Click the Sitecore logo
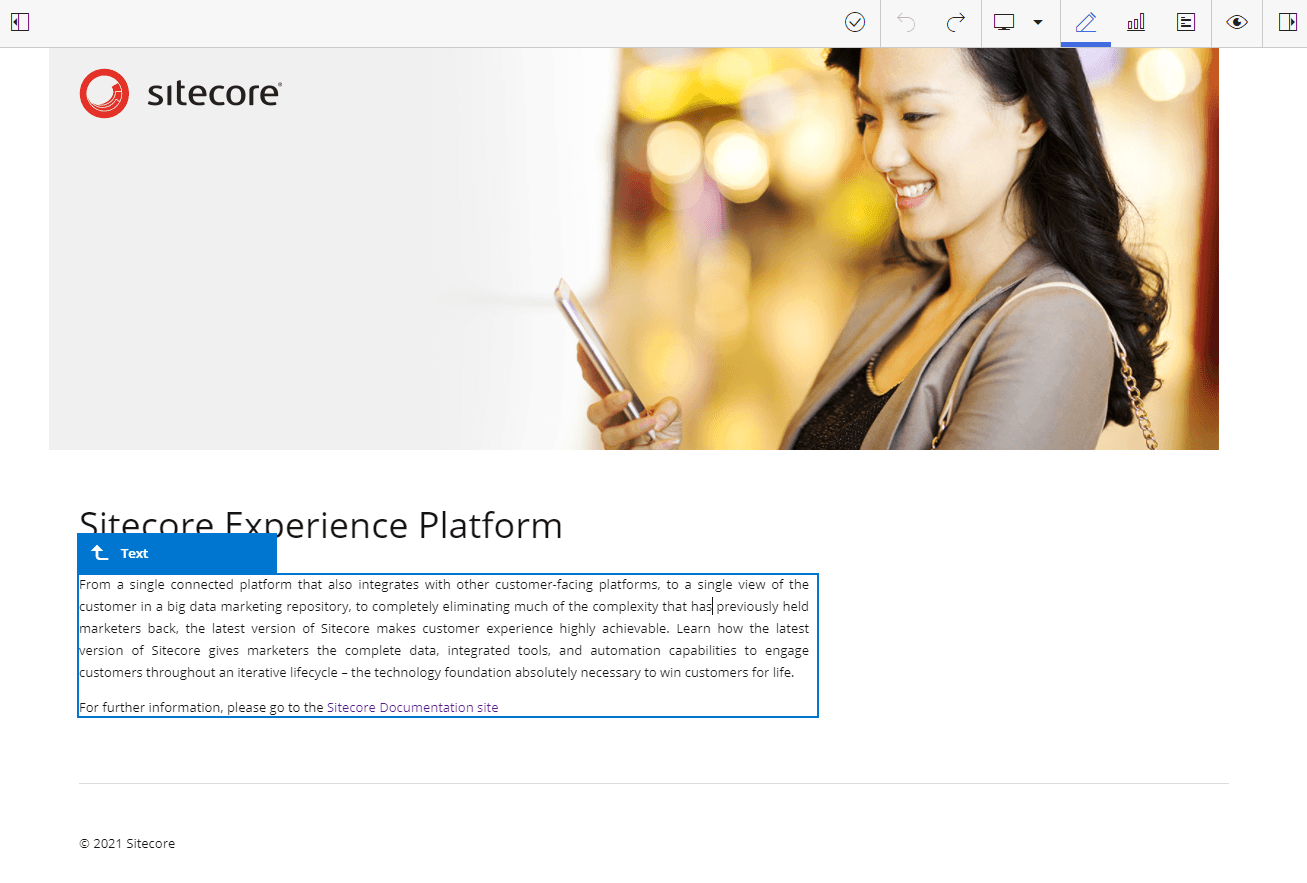1307x883 pixels. click(x=180, y=93)
